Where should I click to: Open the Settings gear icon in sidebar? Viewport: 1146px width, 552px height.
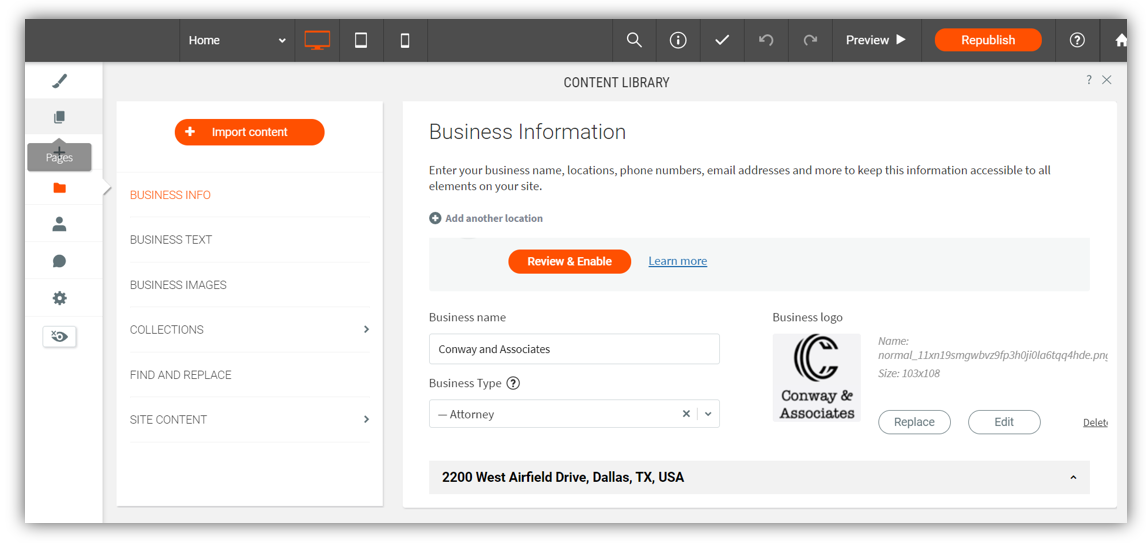point(60,298)
